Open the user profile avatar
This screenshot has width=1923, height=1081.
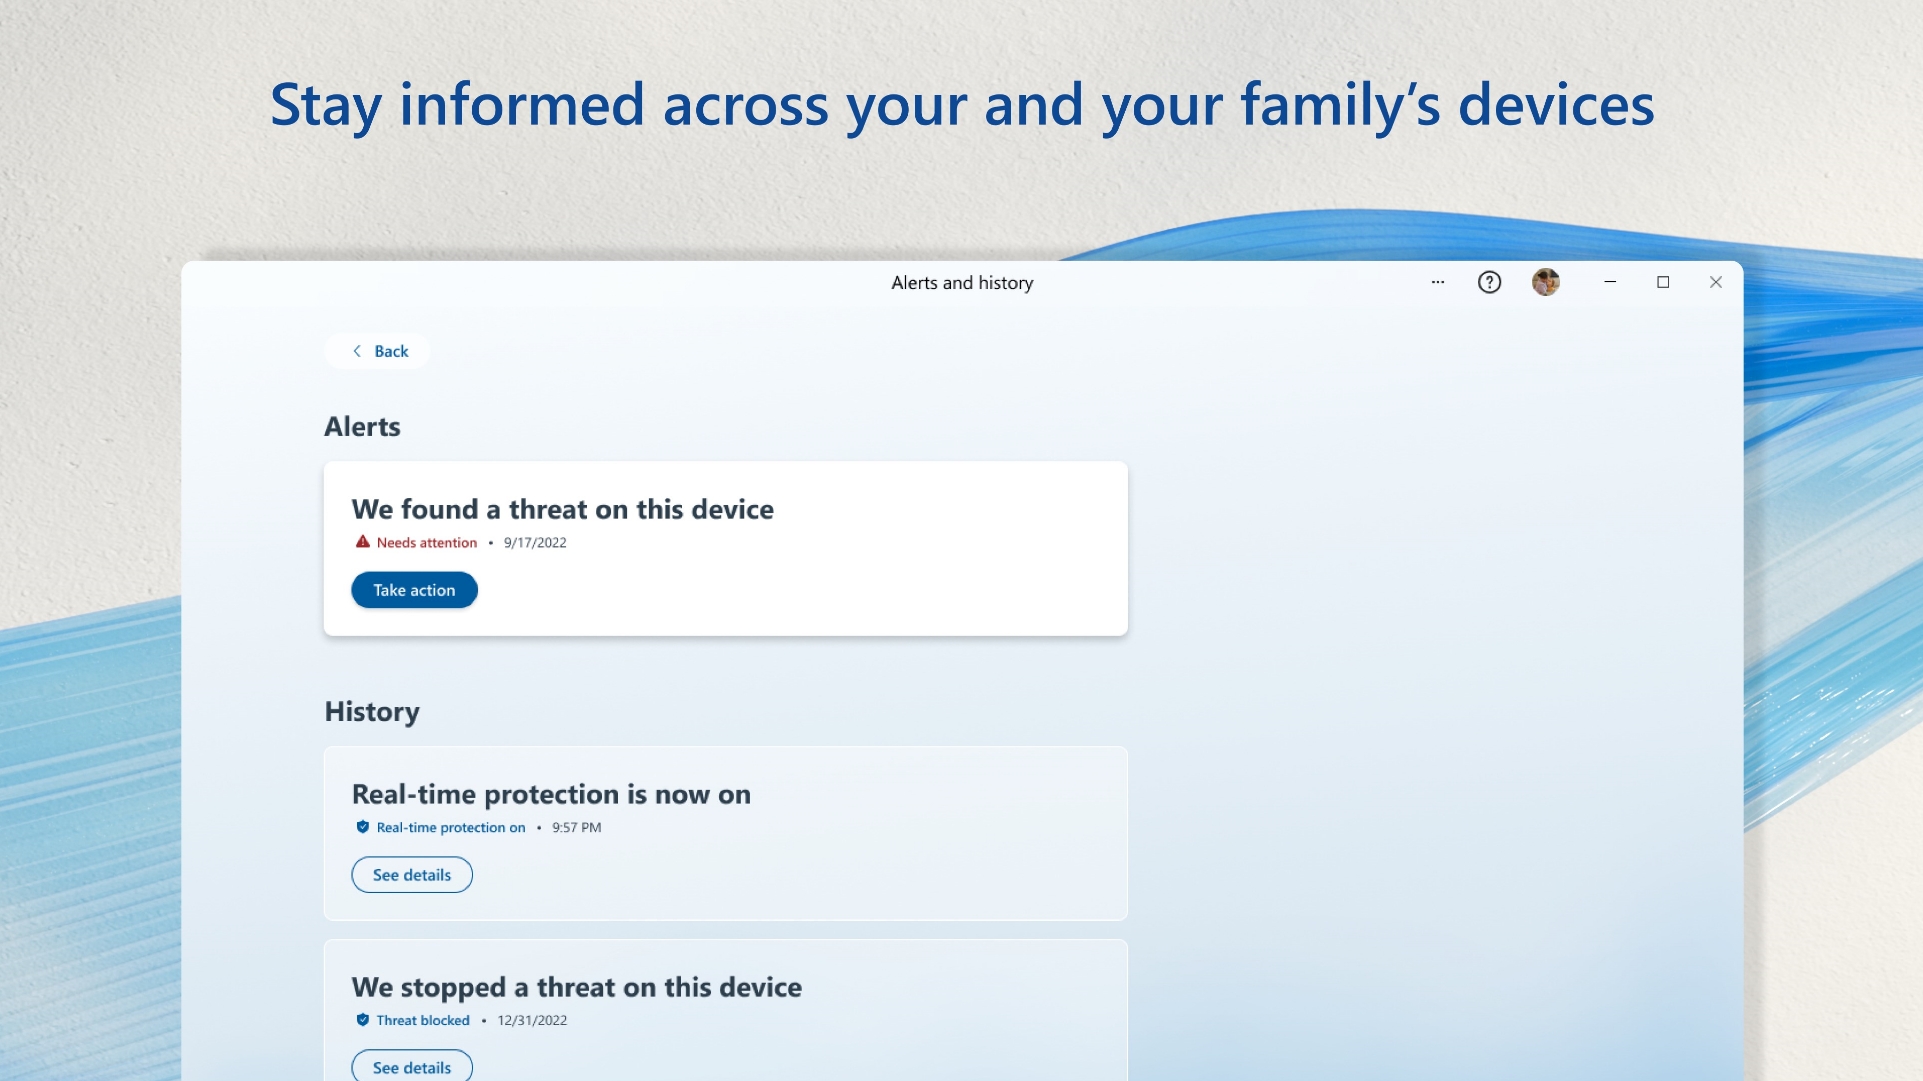pyautogui.click(x=1545, y=283)
